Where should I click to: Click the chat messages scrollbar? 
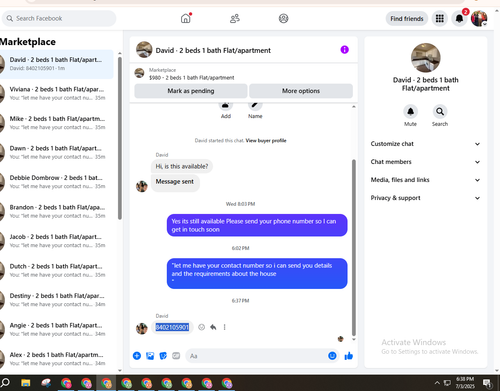point(354,247)
